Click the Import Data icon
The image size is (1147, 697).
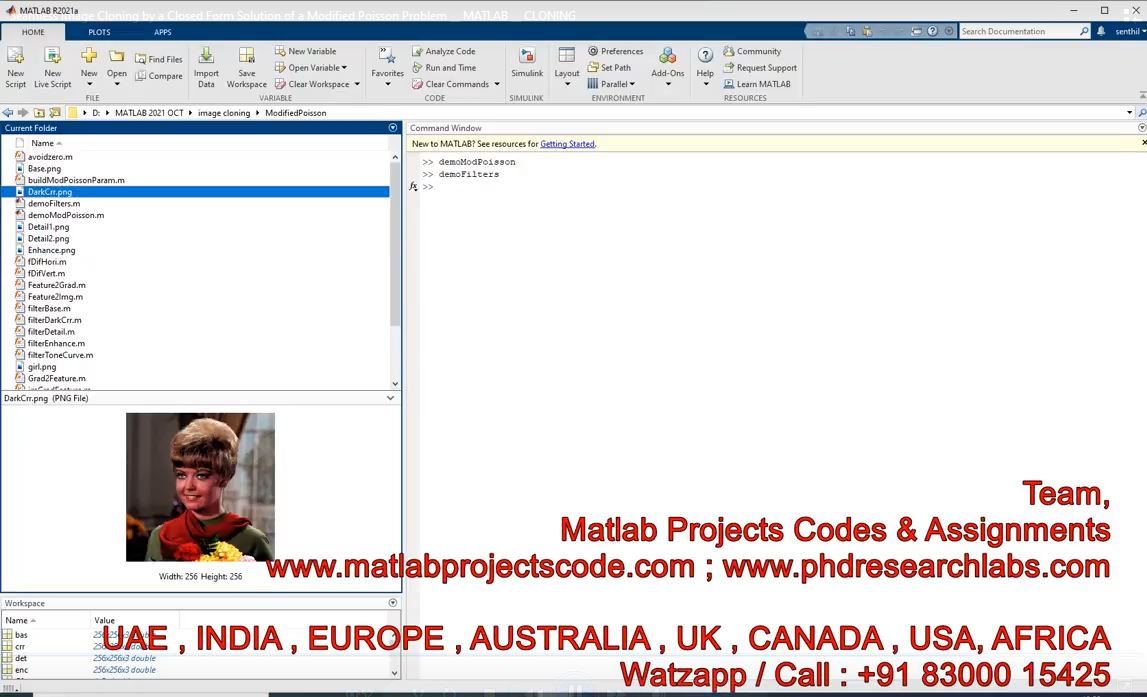206,57
